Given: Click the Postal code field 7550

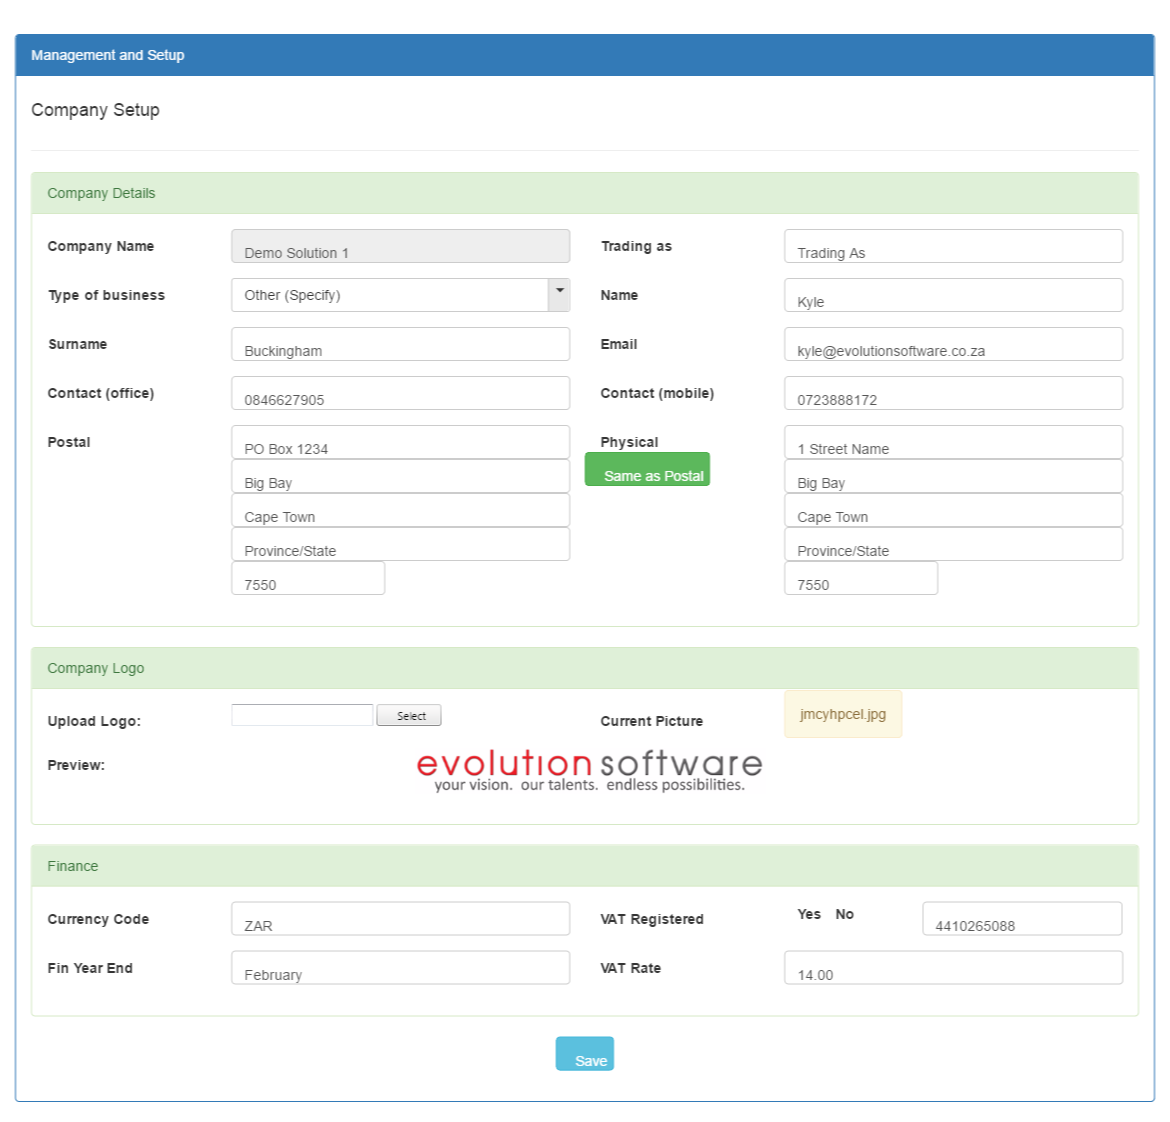Looking at the screenshot, I should [308, 578].
